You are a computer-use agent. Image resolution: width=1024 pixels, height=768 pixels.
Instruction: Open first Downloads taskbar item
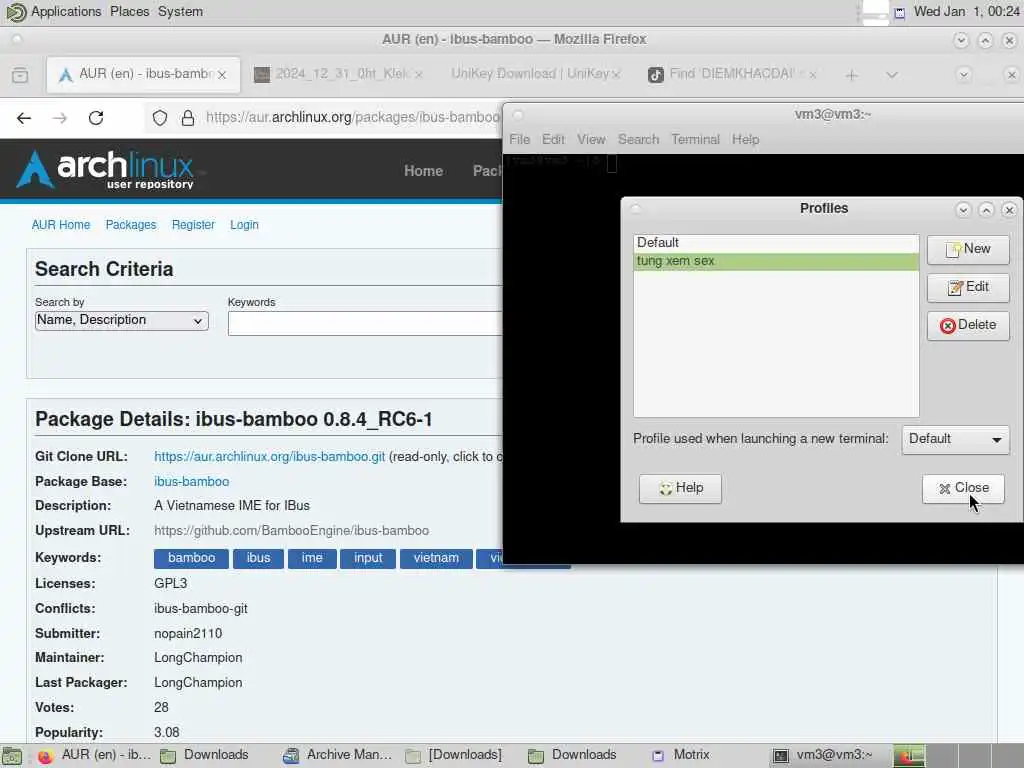tap(204, 756)
